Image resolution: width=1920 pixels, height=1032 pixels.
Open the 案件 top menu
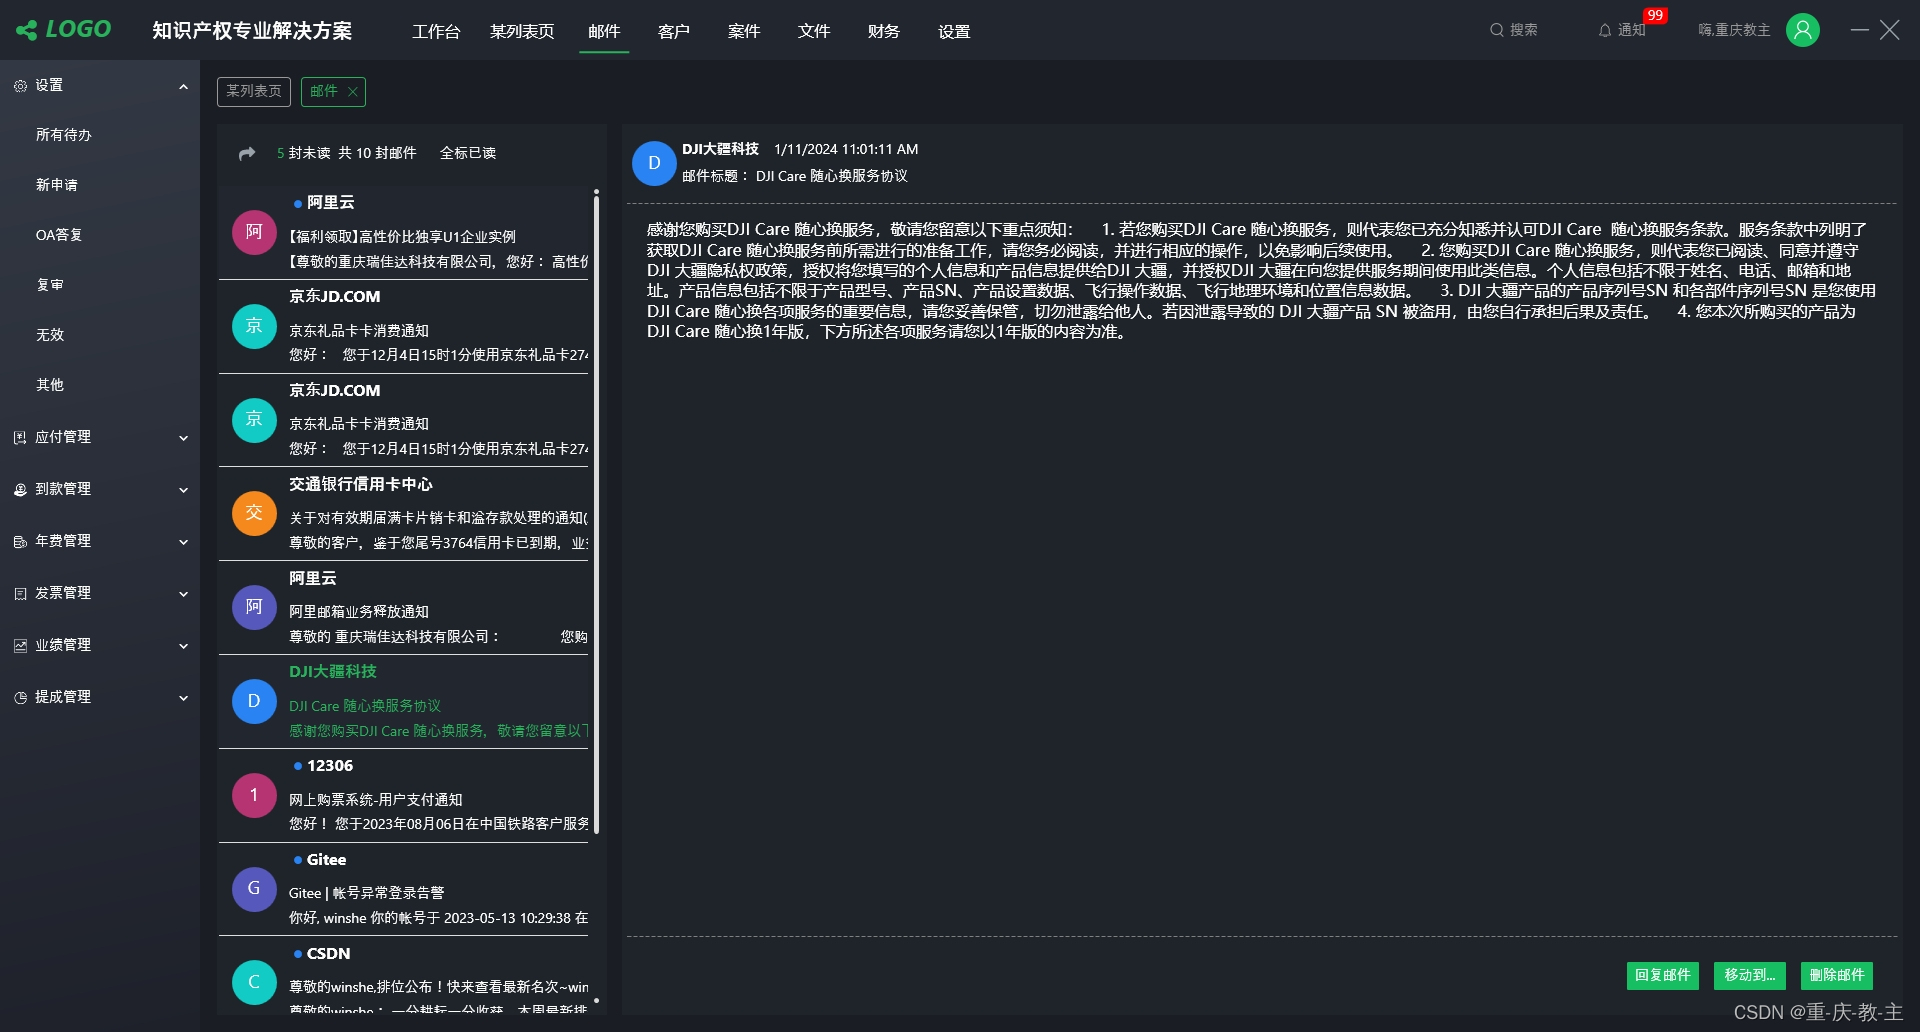[744, 32]
